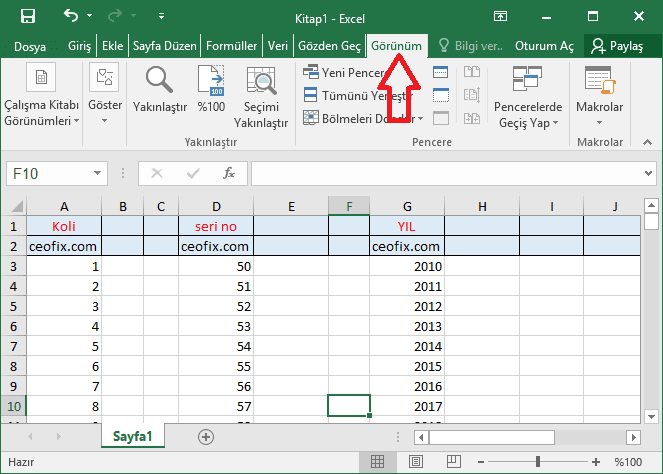663x474 pixels.
Task: Open the undo history dropdown arrow
Action: [89, 16]
